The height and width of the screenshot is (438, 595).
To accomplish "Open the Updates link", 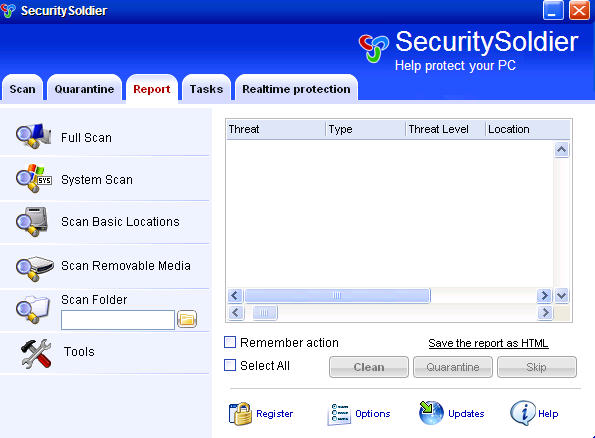I will click(466, 414).
